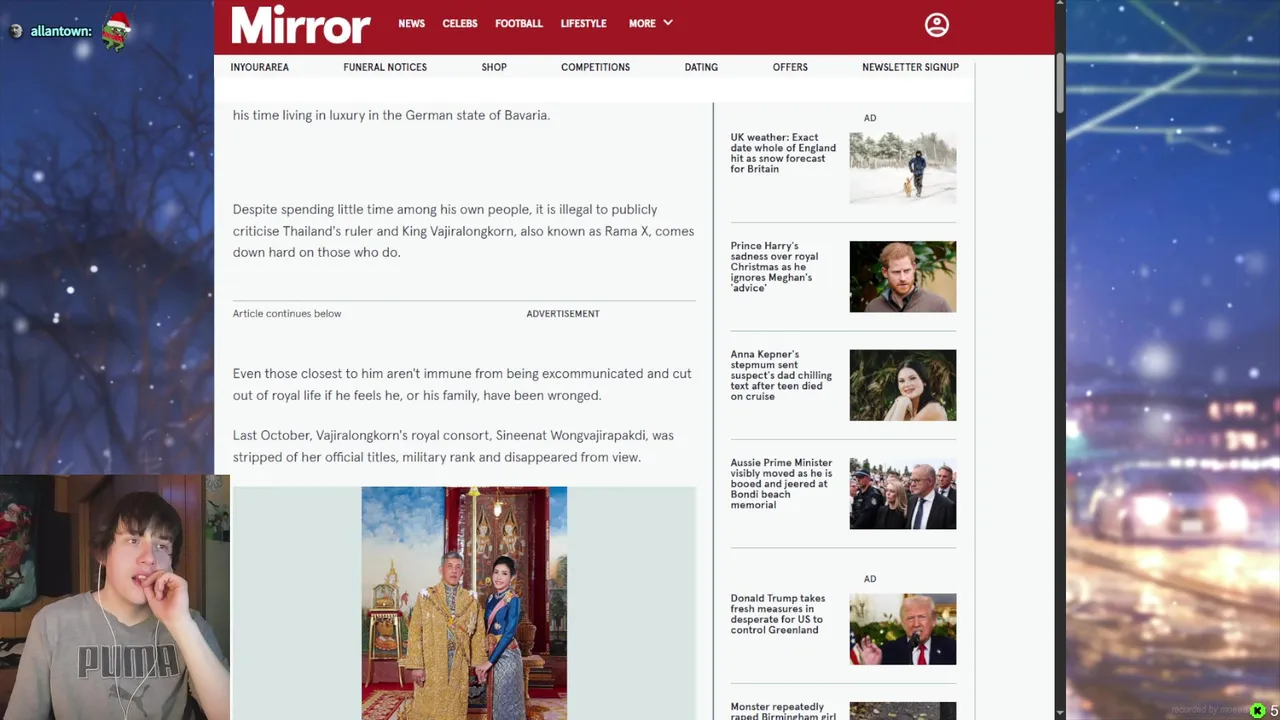
Task: Click the page vertical scrollbar thumb
Action: pos(1060,84)
